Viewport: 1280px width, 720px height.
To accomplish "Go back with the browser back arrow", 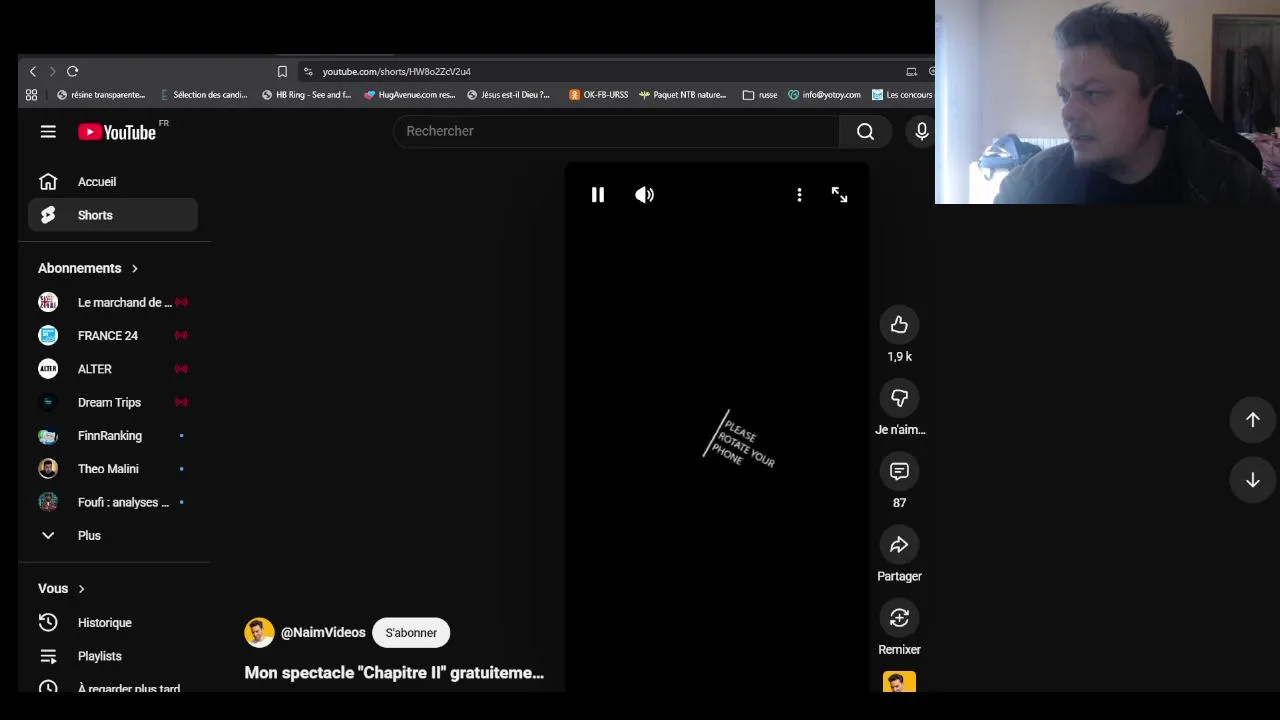I will click(x=33, y=71).
